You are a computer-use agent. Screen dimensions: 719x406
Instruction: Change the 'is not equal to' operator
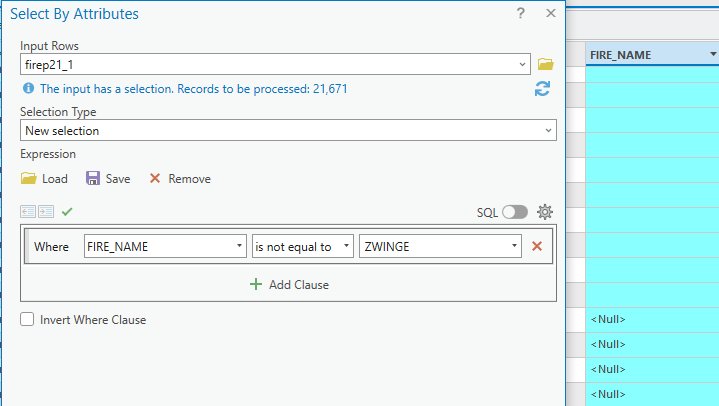point(303,246)
